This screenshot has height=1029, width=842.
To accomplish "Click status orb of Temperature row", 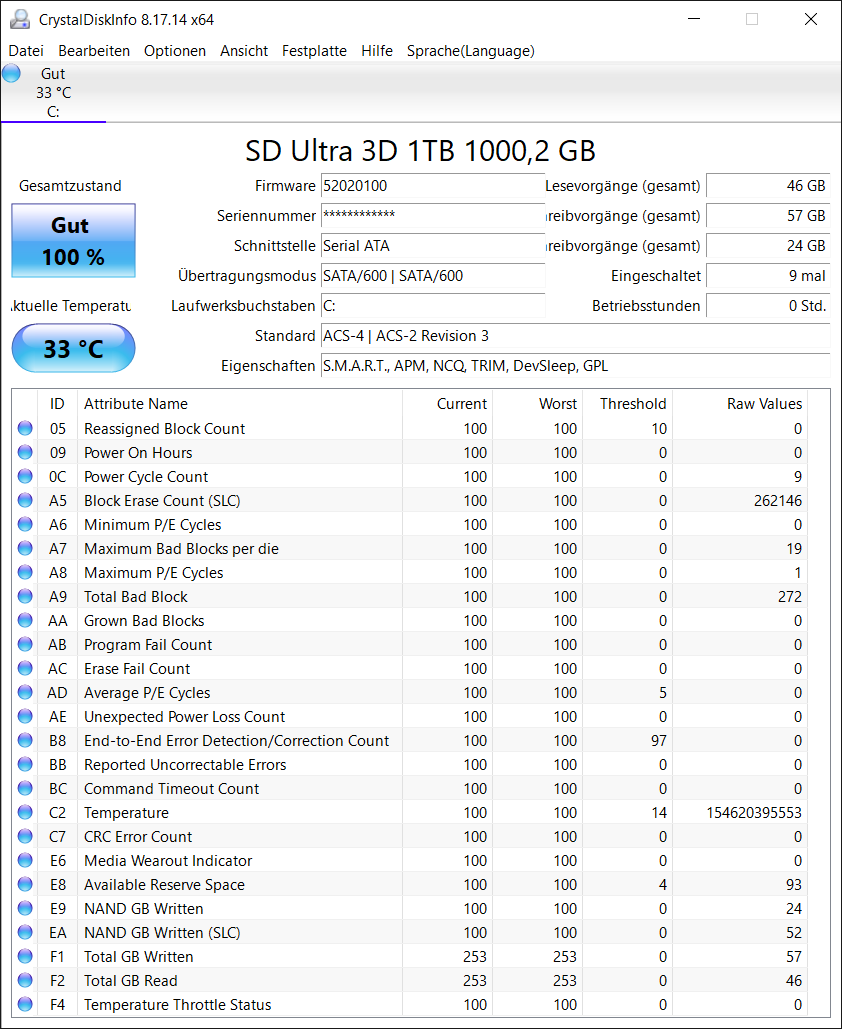I will click(x=25, y=812).
